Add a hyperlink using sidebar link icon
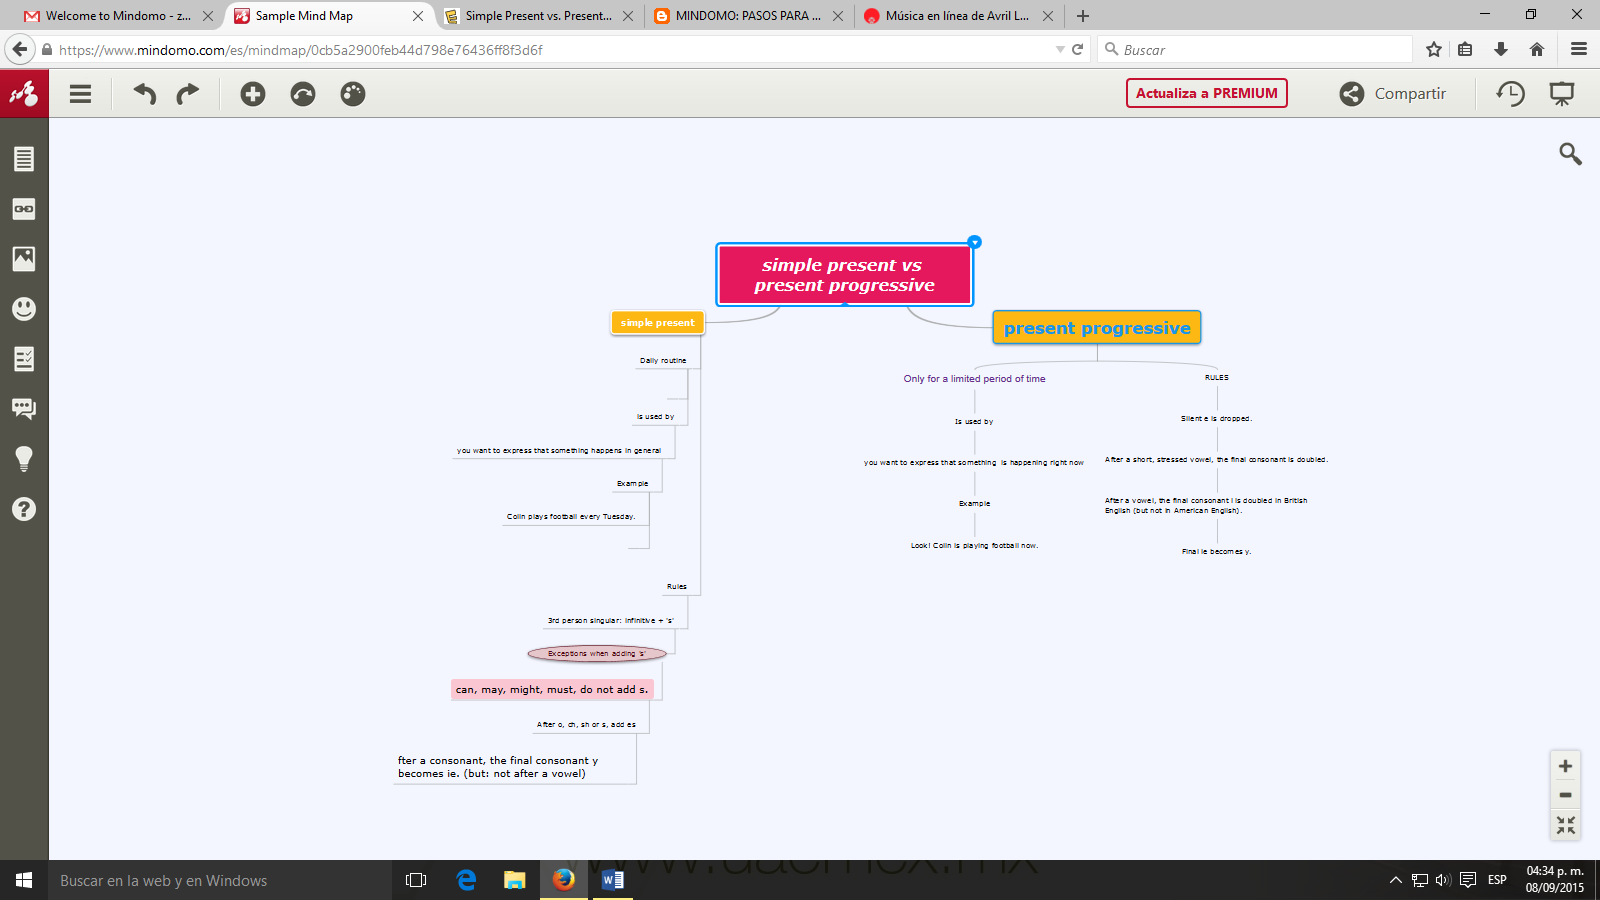The image size is (1600, 900). (x=24, y=209)
